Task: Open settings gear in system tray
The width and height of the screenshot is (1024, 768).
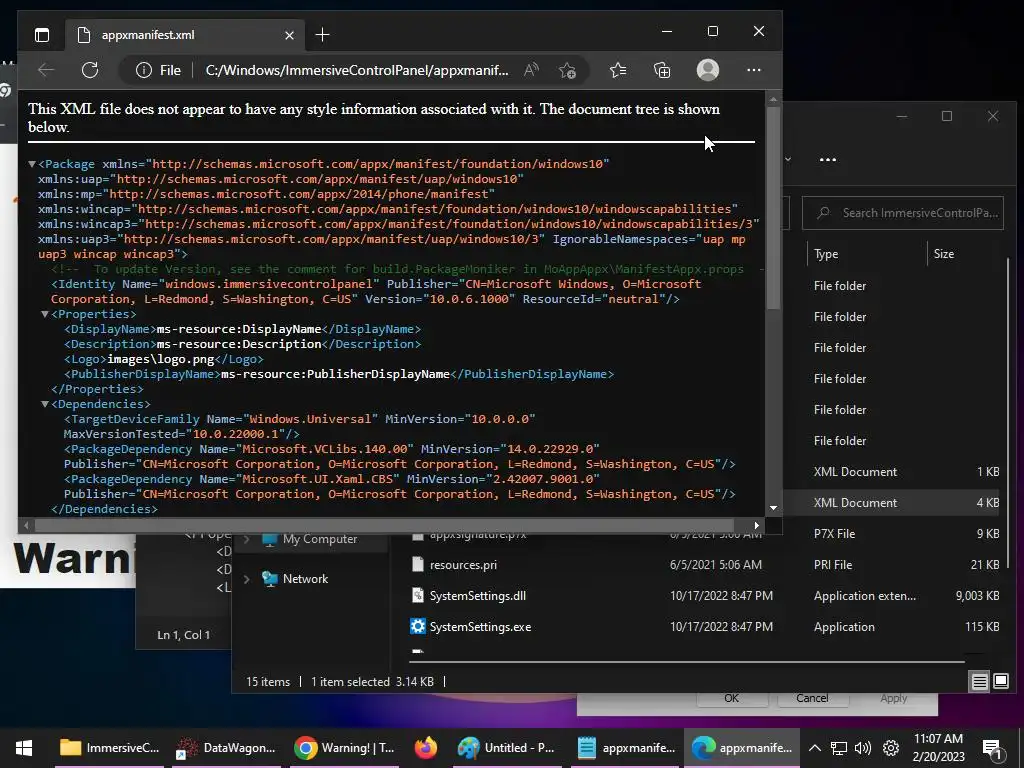Action: pyautogui.click(x=891, y=748)
